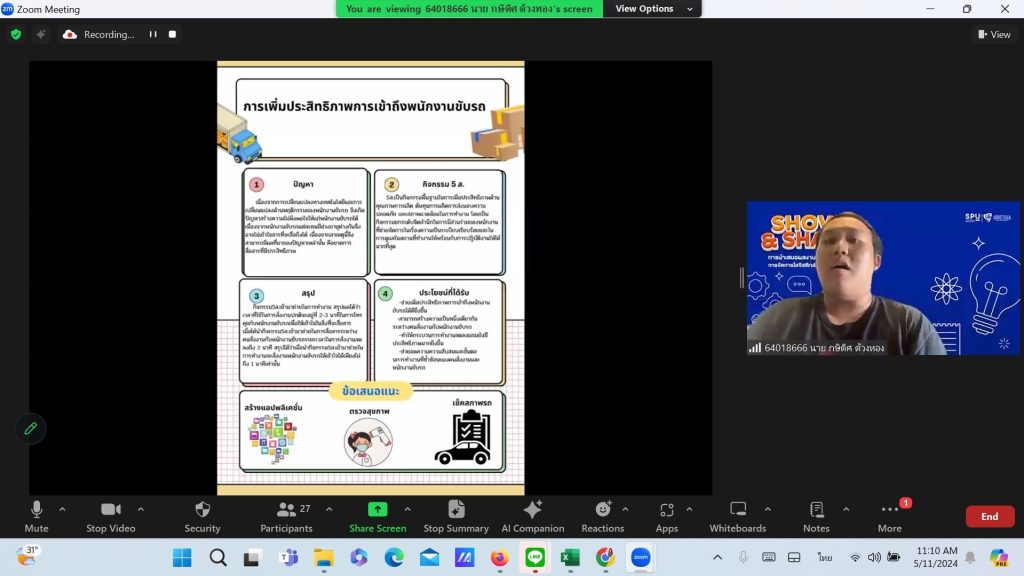
Task: Expand the arrow beside Apps
Action: pos(690,509)
